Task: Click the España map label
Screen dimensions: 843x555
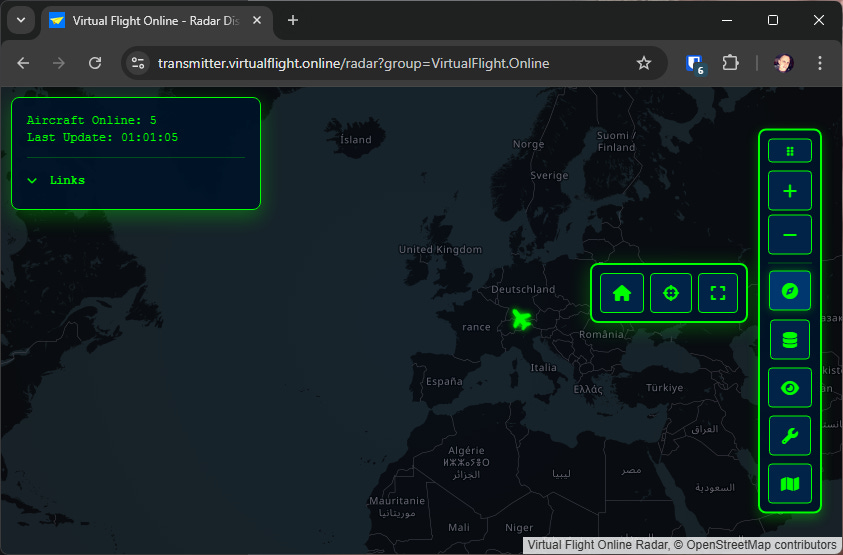Action: pos(444,381)
